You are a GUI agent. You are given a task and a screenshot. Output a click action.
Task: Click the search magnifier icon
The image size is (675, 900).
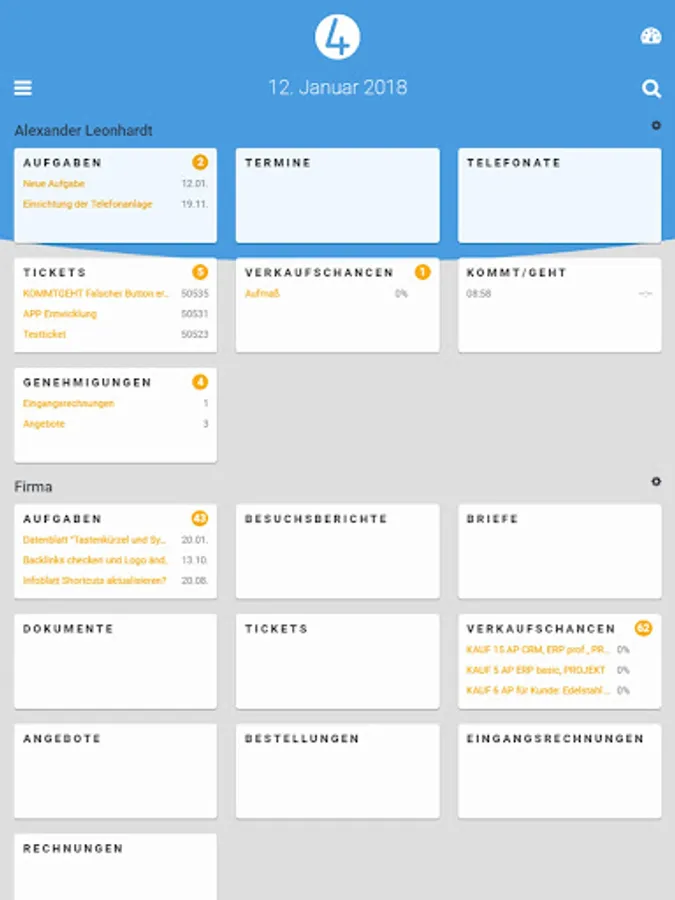pos(651,88)
